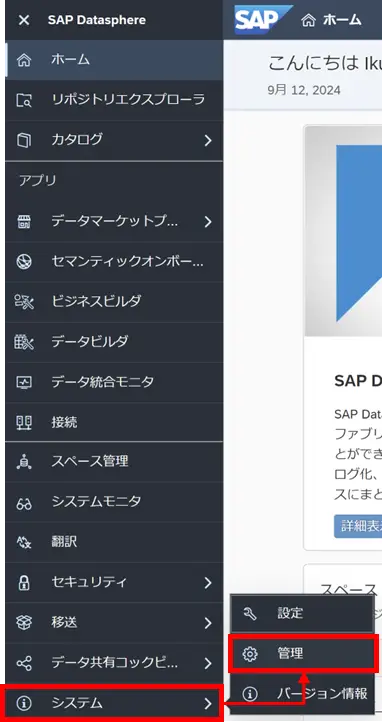Open 接続 from the sidebar
The image size is (382, 722).
point(114,422)
